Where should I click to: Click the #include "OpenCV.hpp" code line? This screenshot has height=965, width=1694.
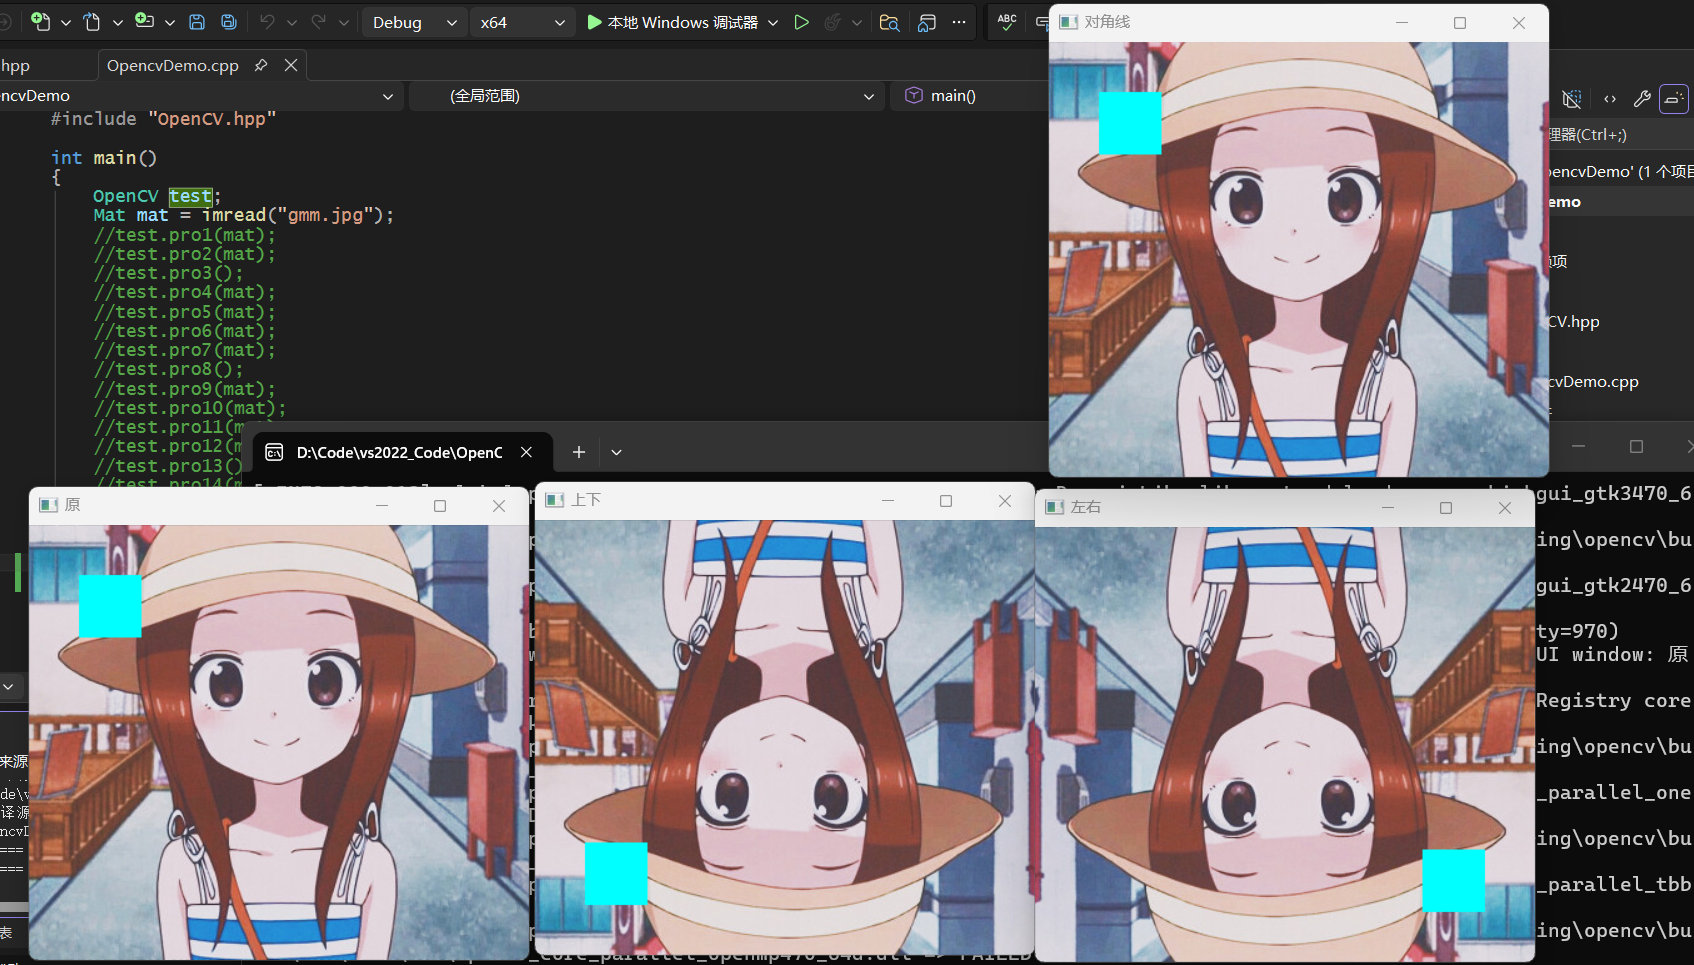coord(163,119)
